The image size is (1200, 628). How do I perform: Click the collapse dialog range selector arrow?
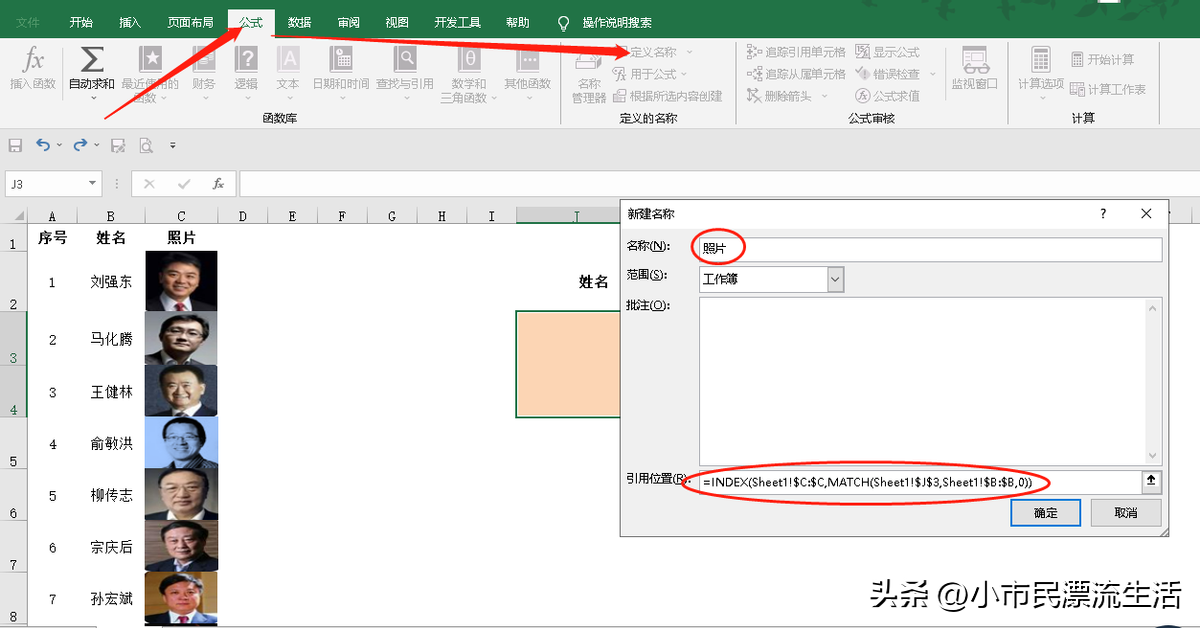[x=1151, y=482]
